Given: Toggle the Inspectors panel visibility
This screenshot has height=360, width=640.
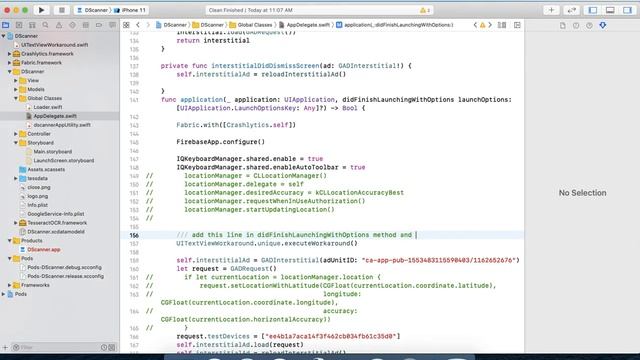Looking at the screenshot, I should (627, 10).
